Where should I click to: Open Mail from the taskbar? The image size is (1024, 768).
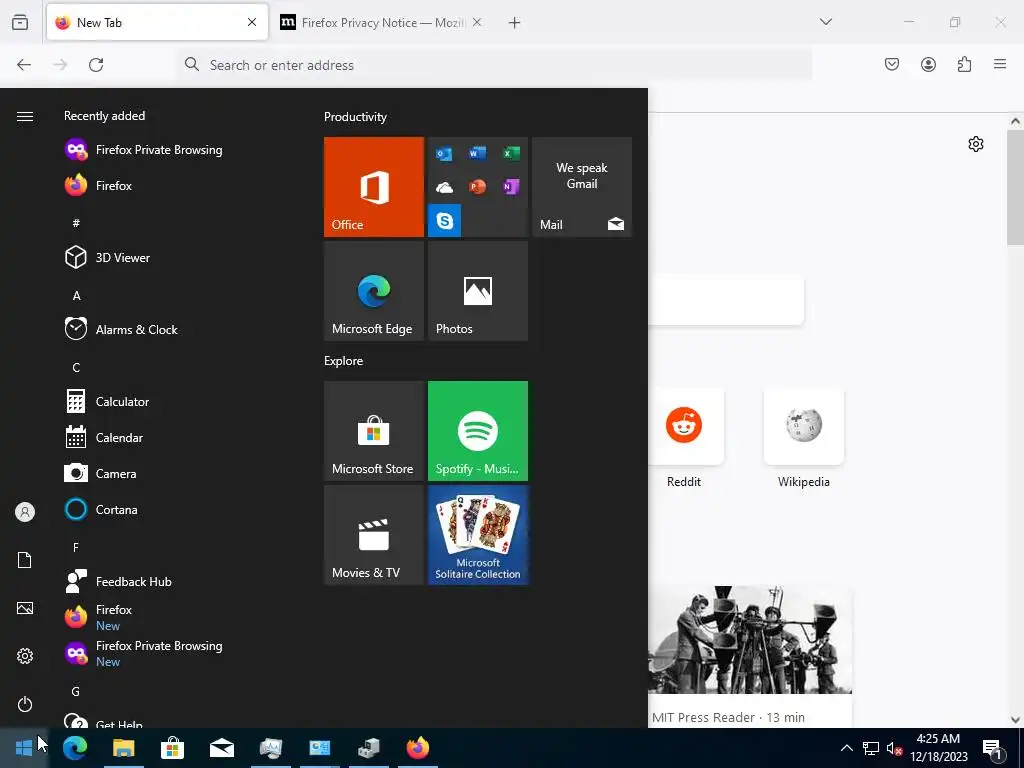coord(221,748)
